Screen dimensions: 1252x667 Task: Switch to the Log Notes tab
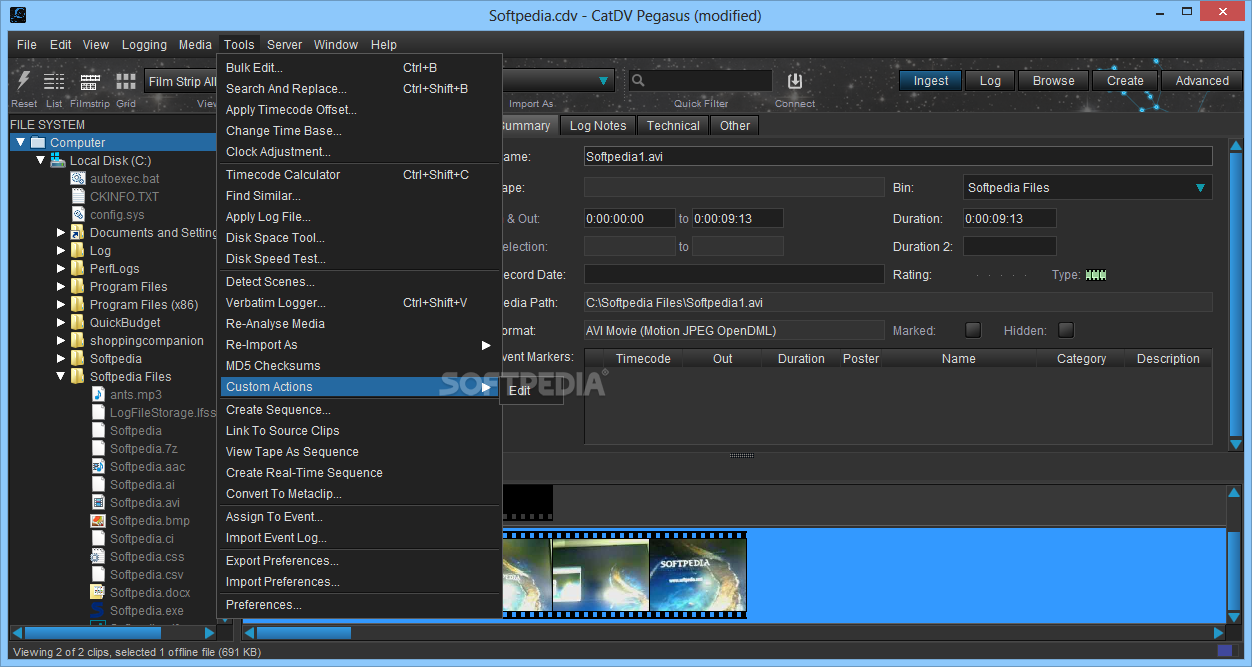597,125
